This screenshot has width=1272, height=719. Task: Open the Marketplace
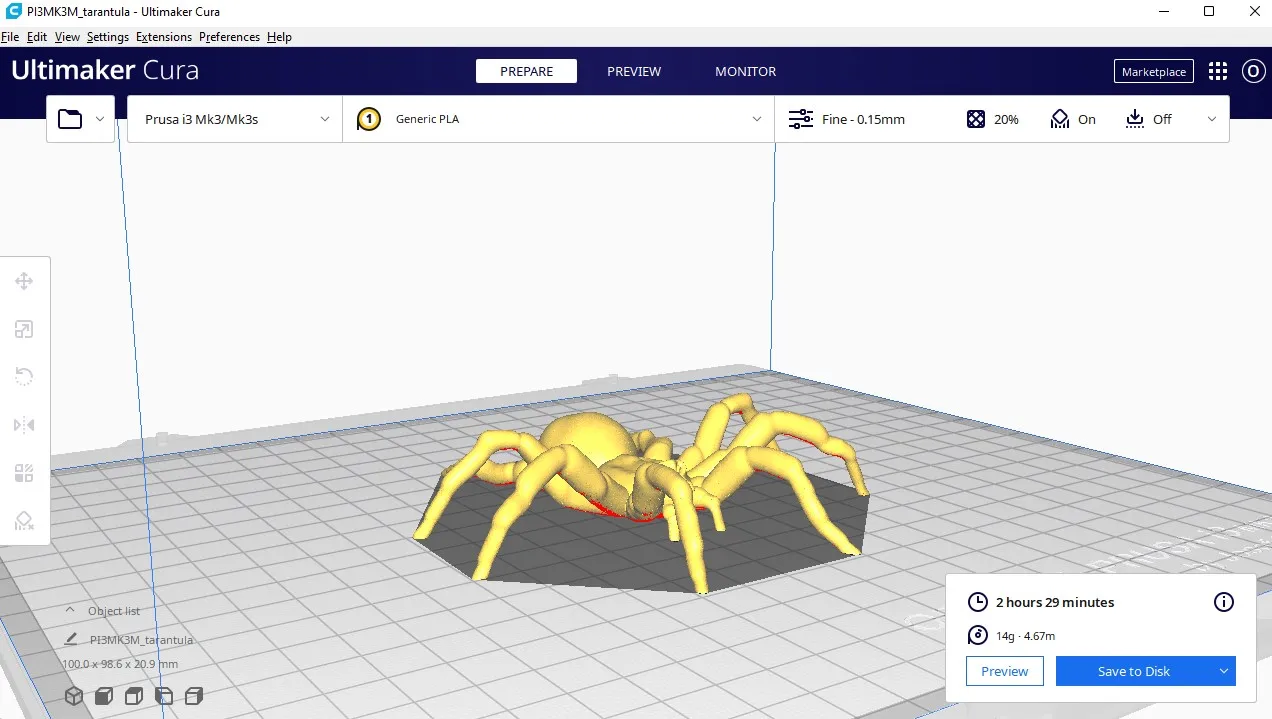[1153, 72]
